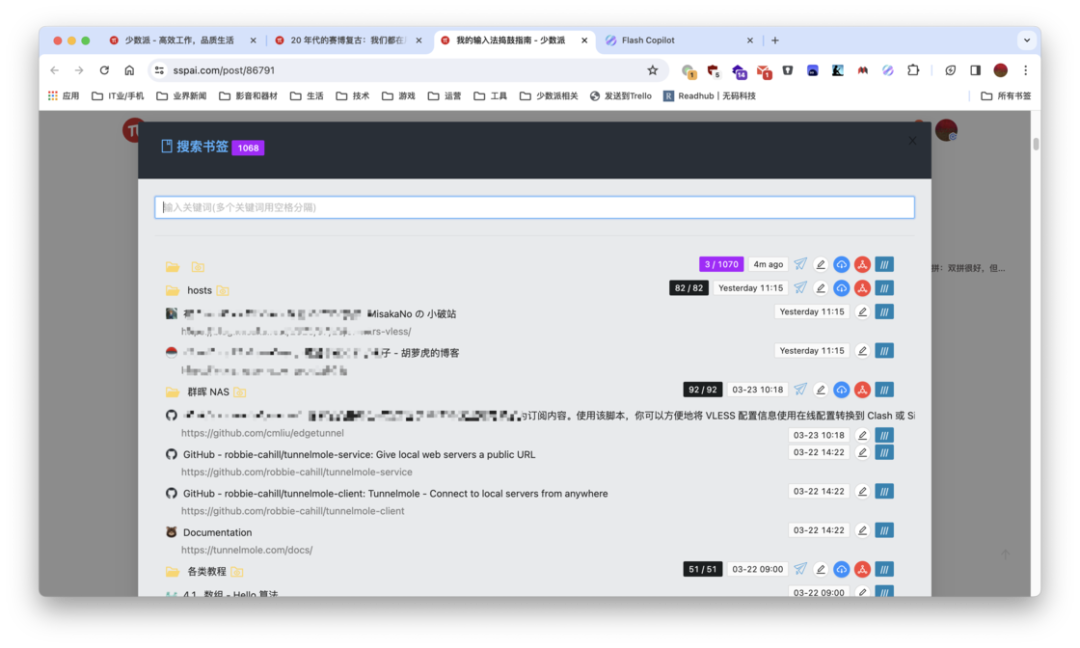Click the blue stripes button in the hosts row
Image resolution: width=1080 pixels, height=648 pixels.
tap(884, 288)
